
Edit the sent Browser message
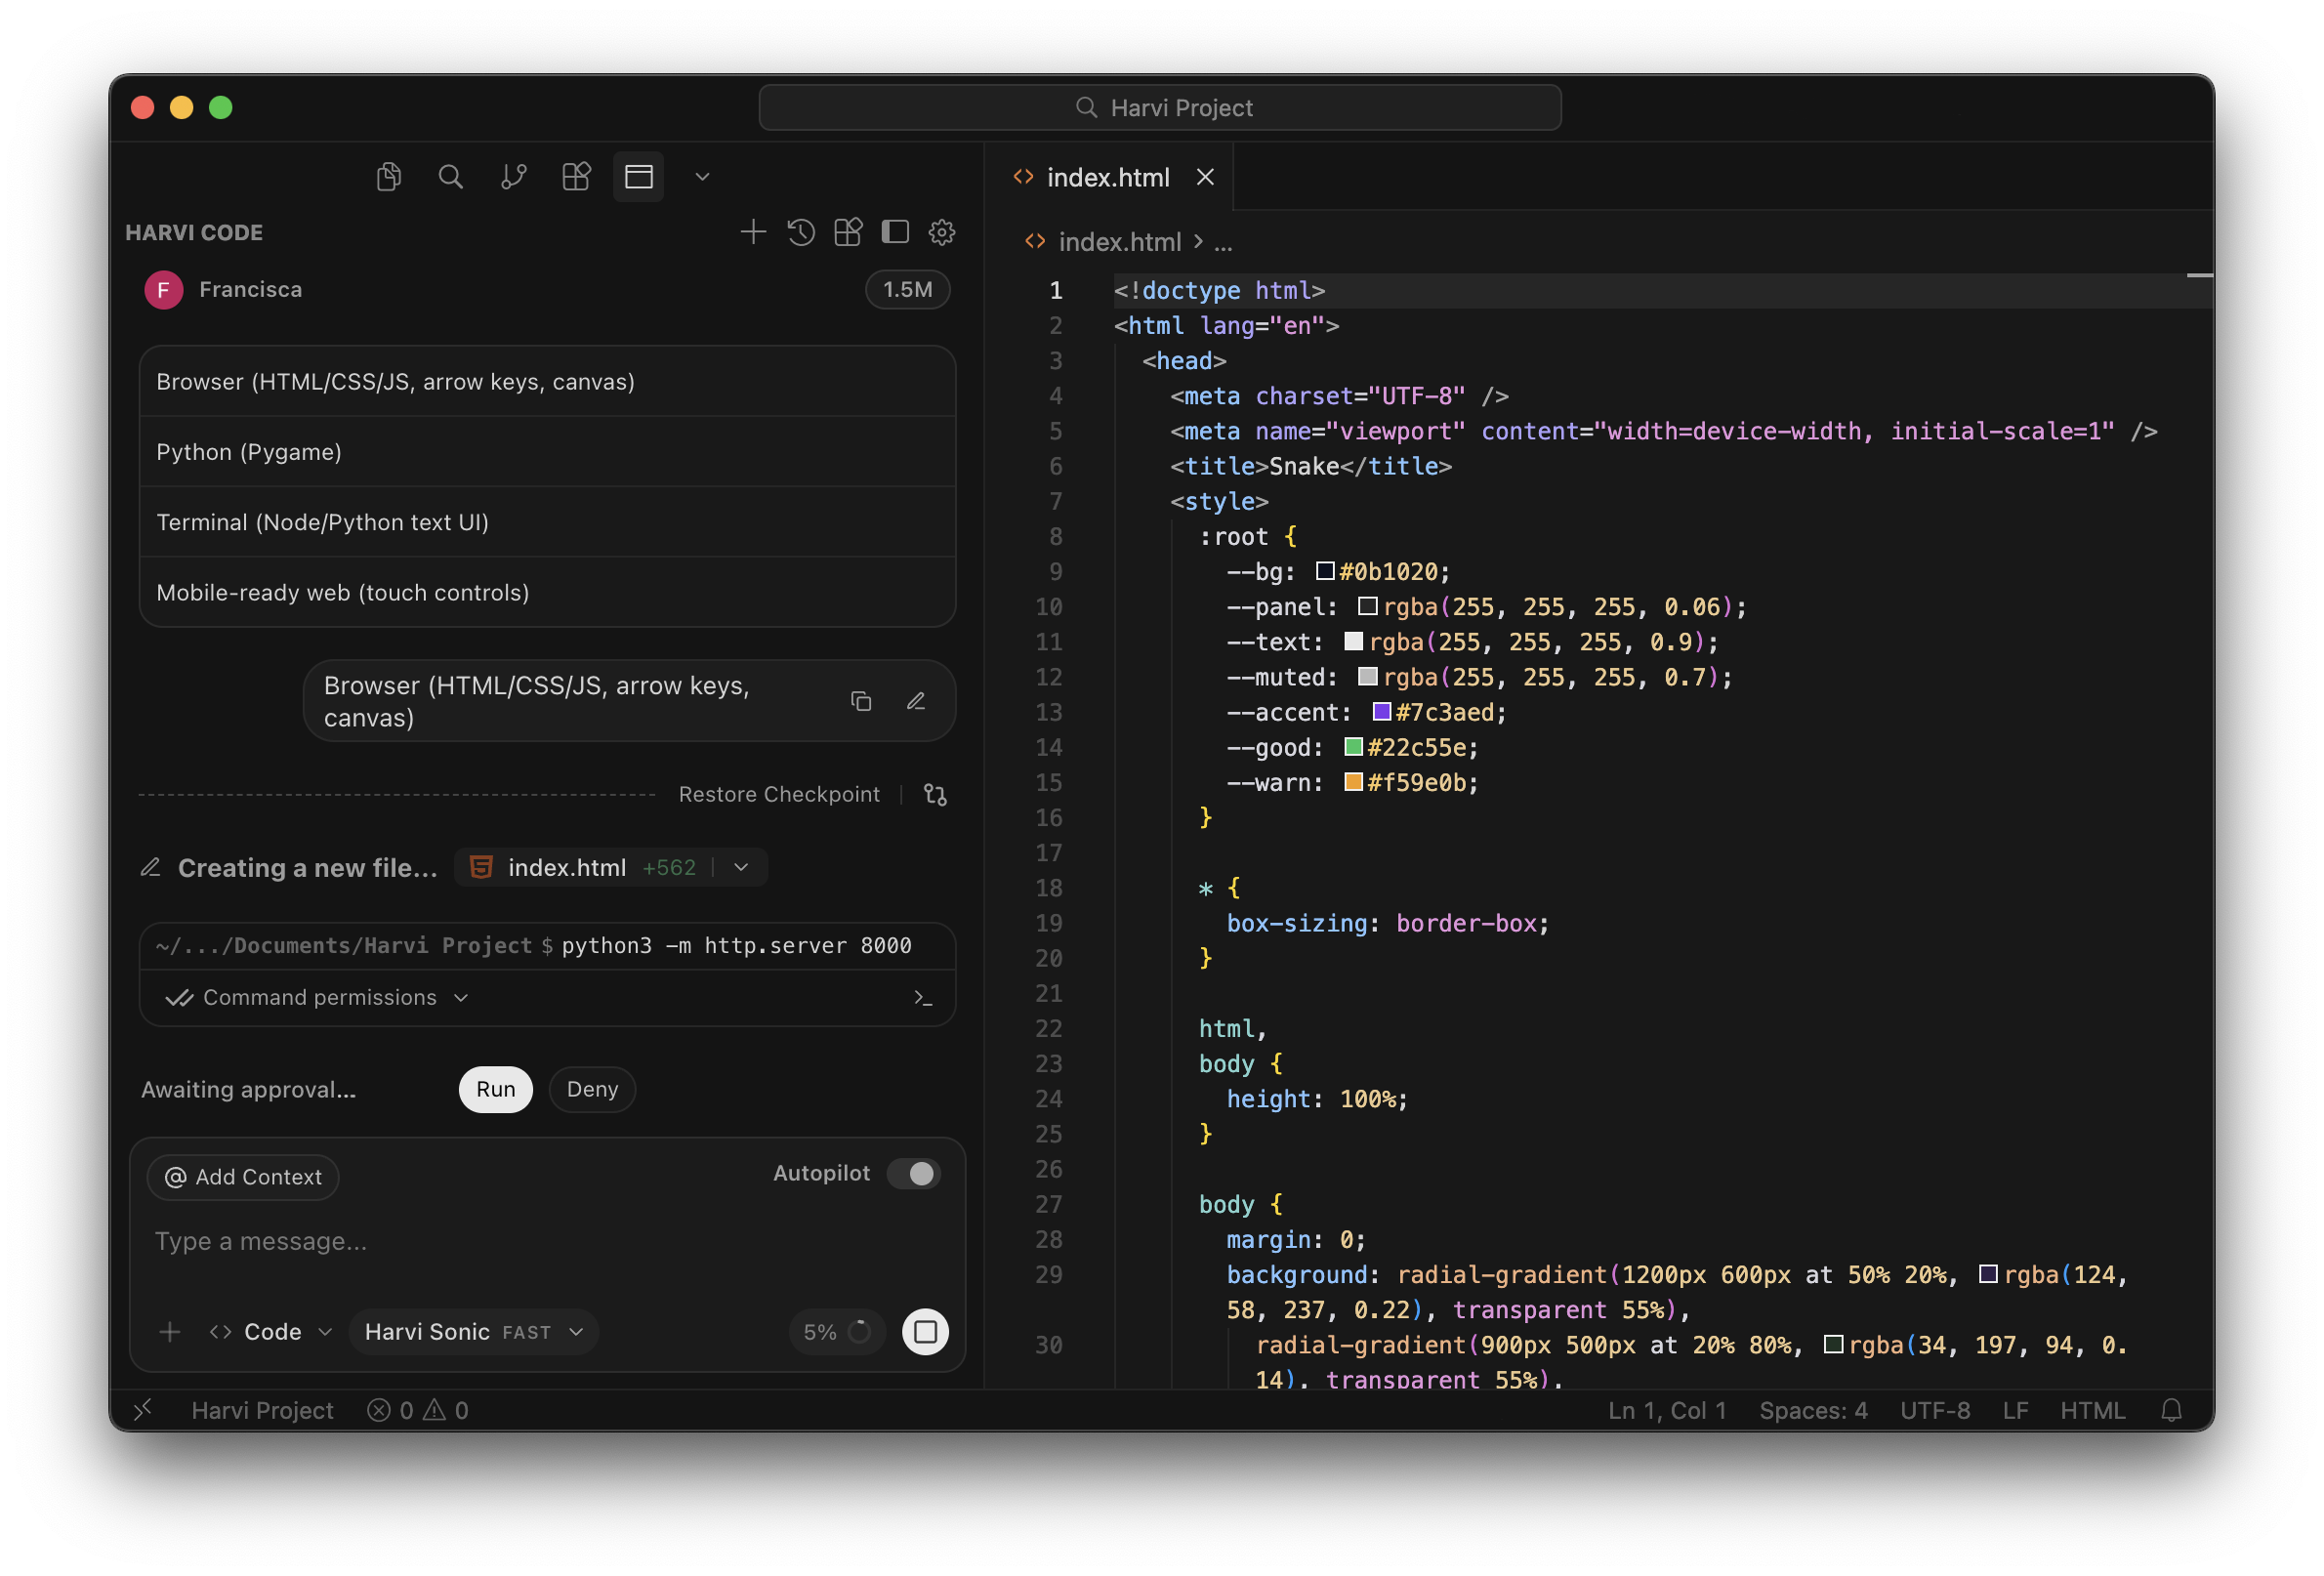(916, 701)
